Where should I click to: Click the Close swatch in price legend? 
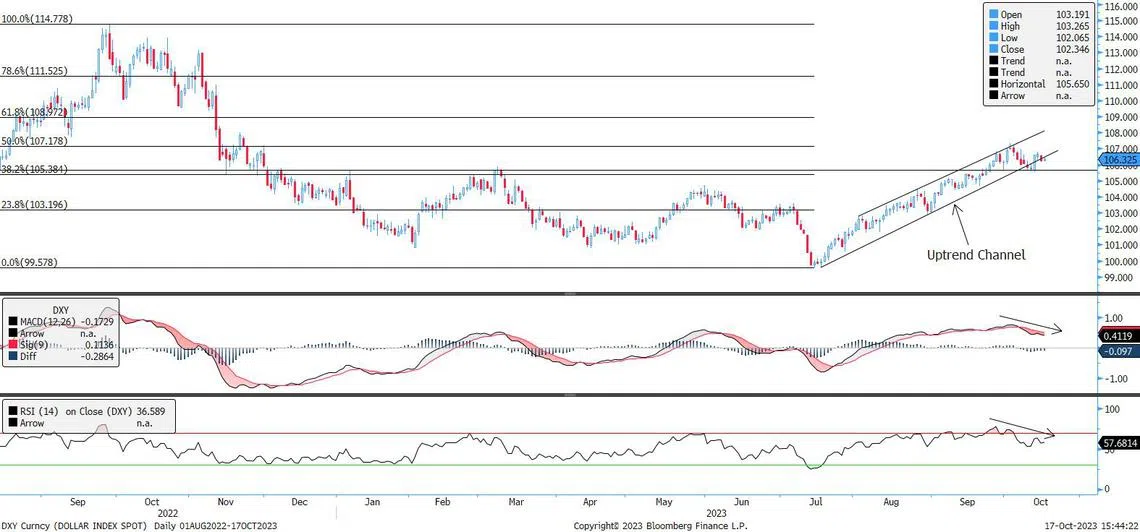(x=994, y=49)
